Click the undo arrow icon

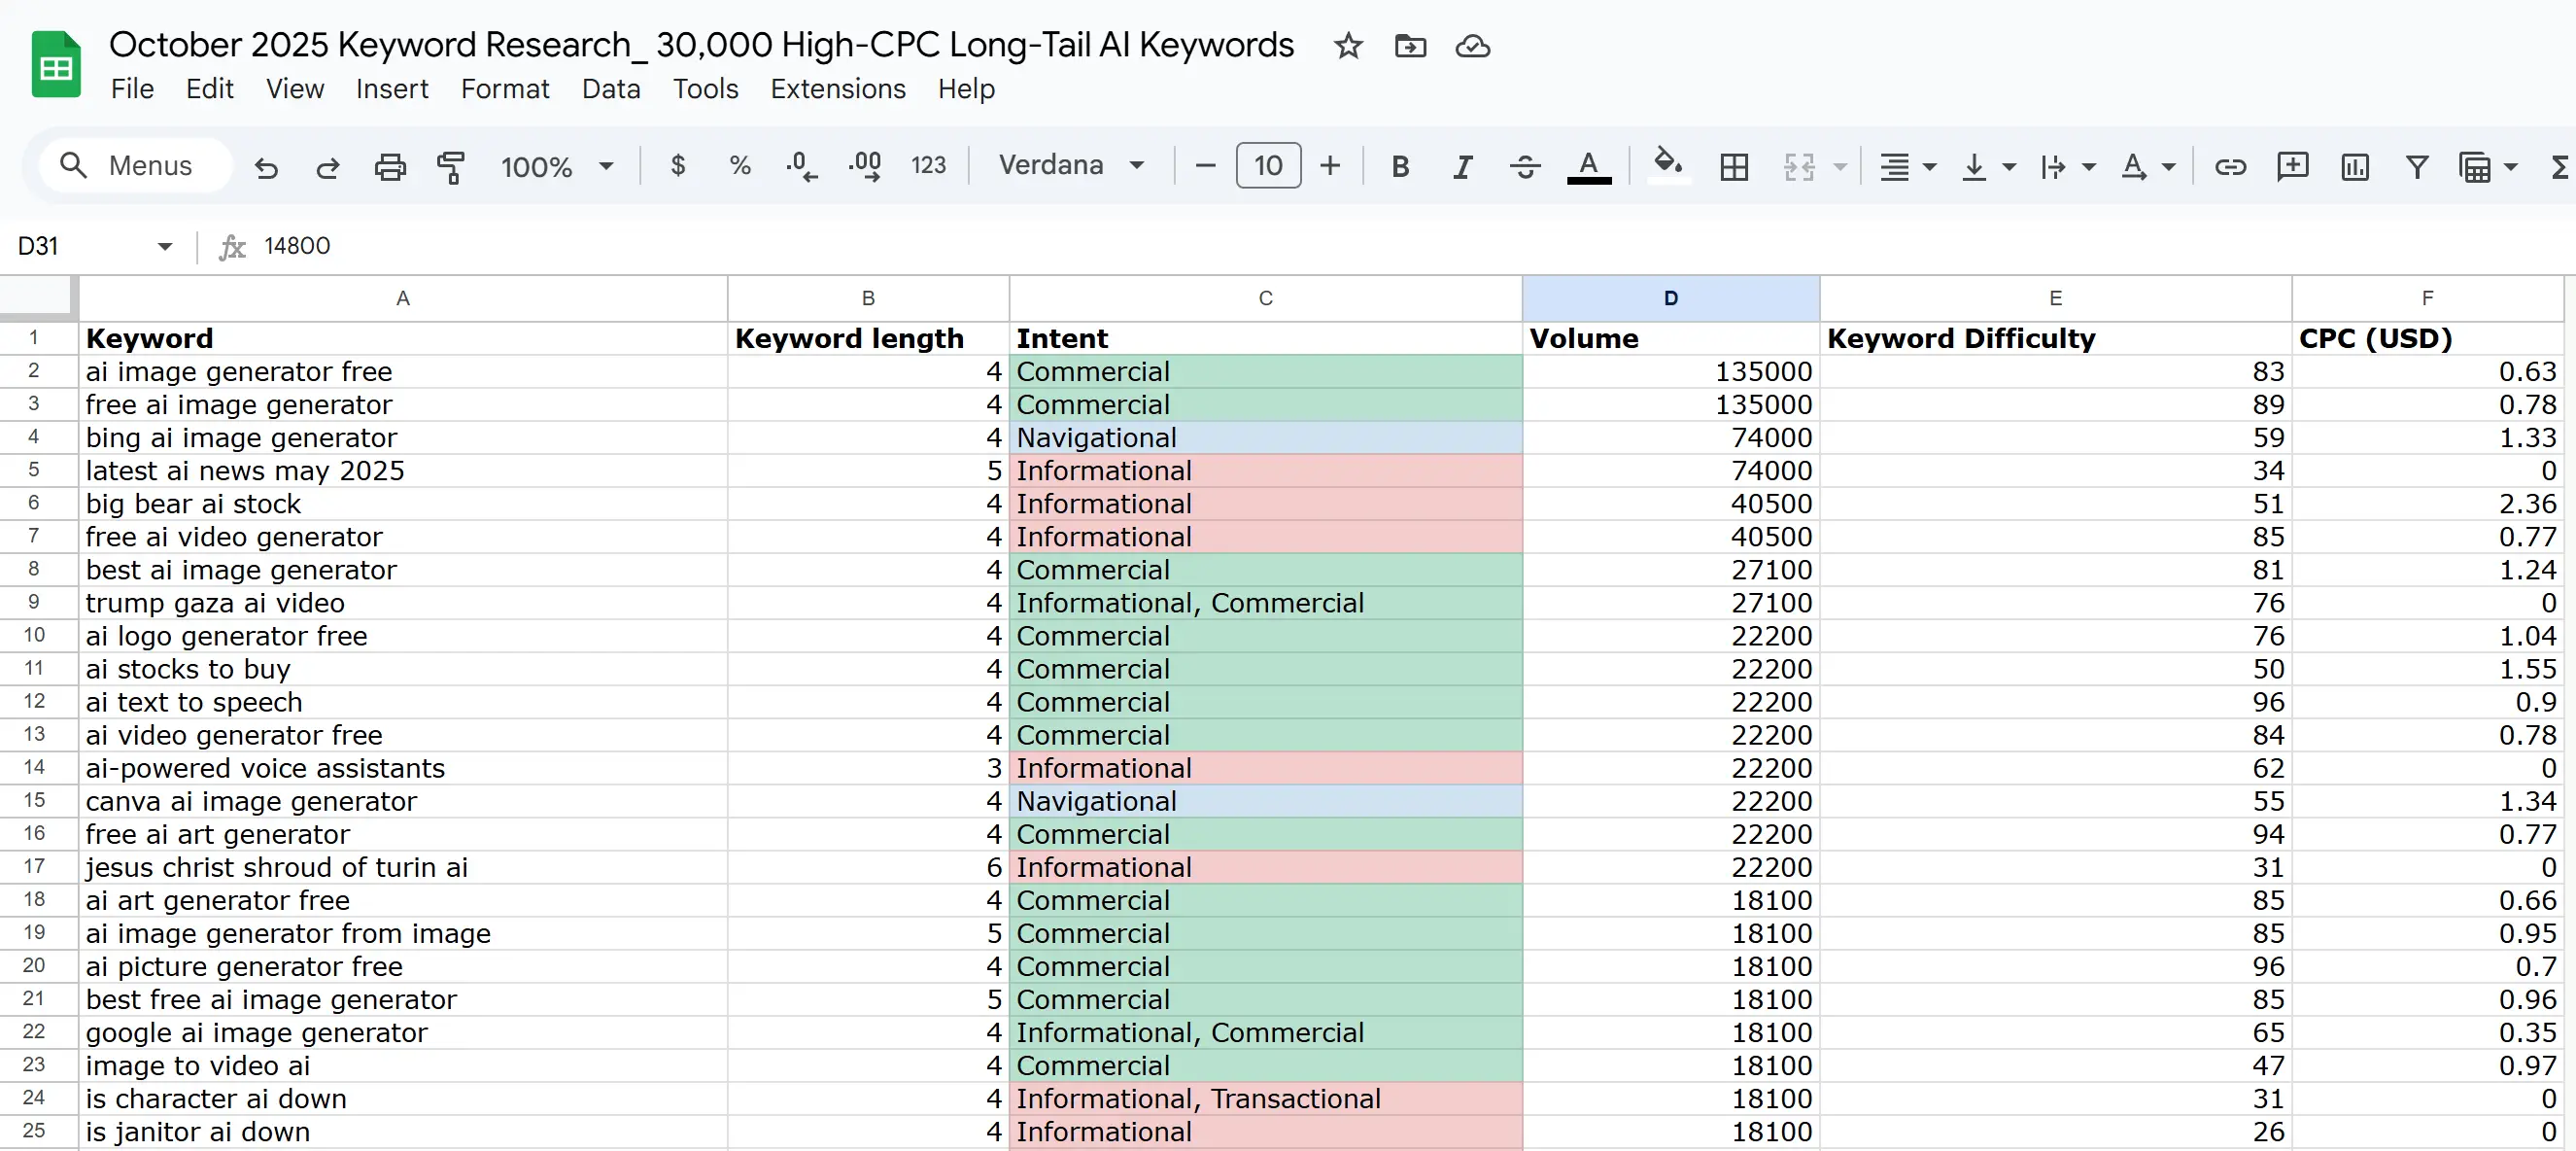point(266,166)
